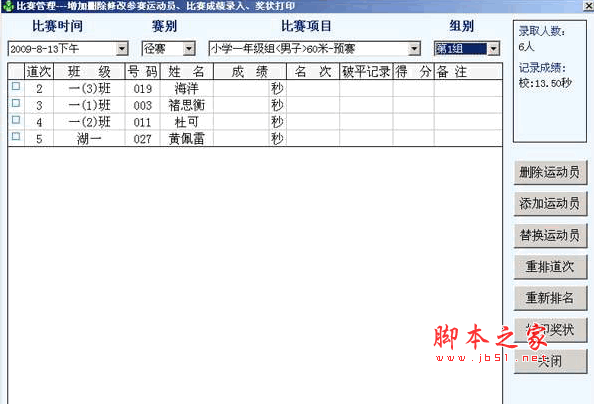Select the name cell 杜可
Screen dimensions: 594x404
coord(187,122)
